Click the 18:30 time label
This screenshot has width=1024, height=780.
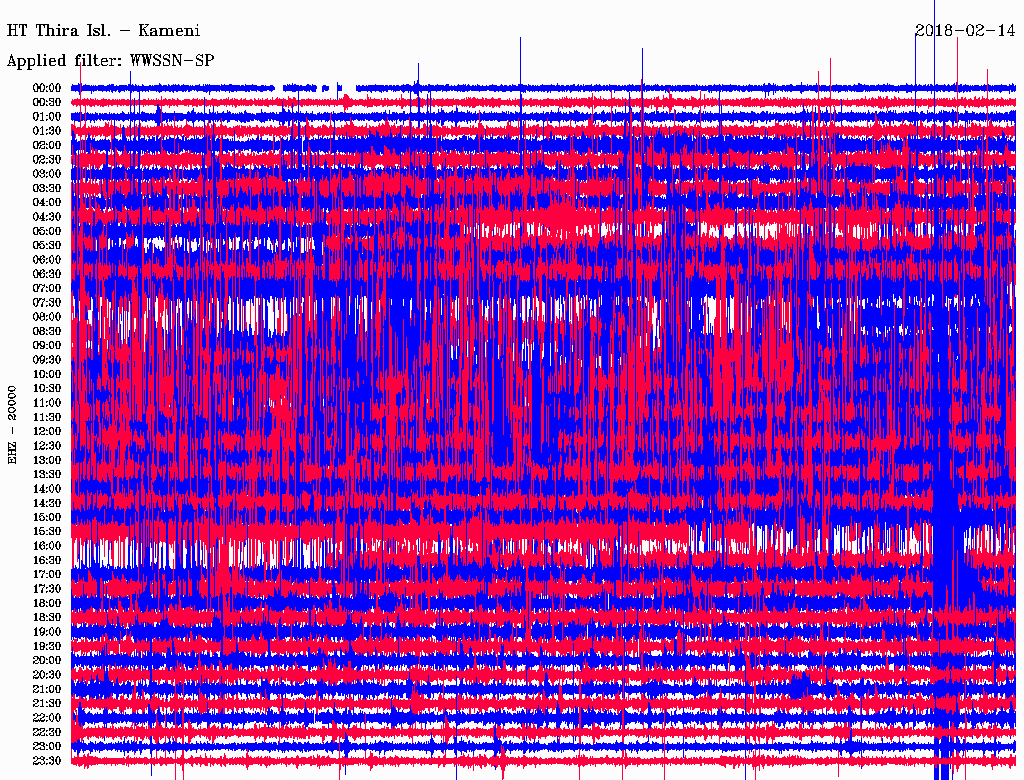(47, 617)
